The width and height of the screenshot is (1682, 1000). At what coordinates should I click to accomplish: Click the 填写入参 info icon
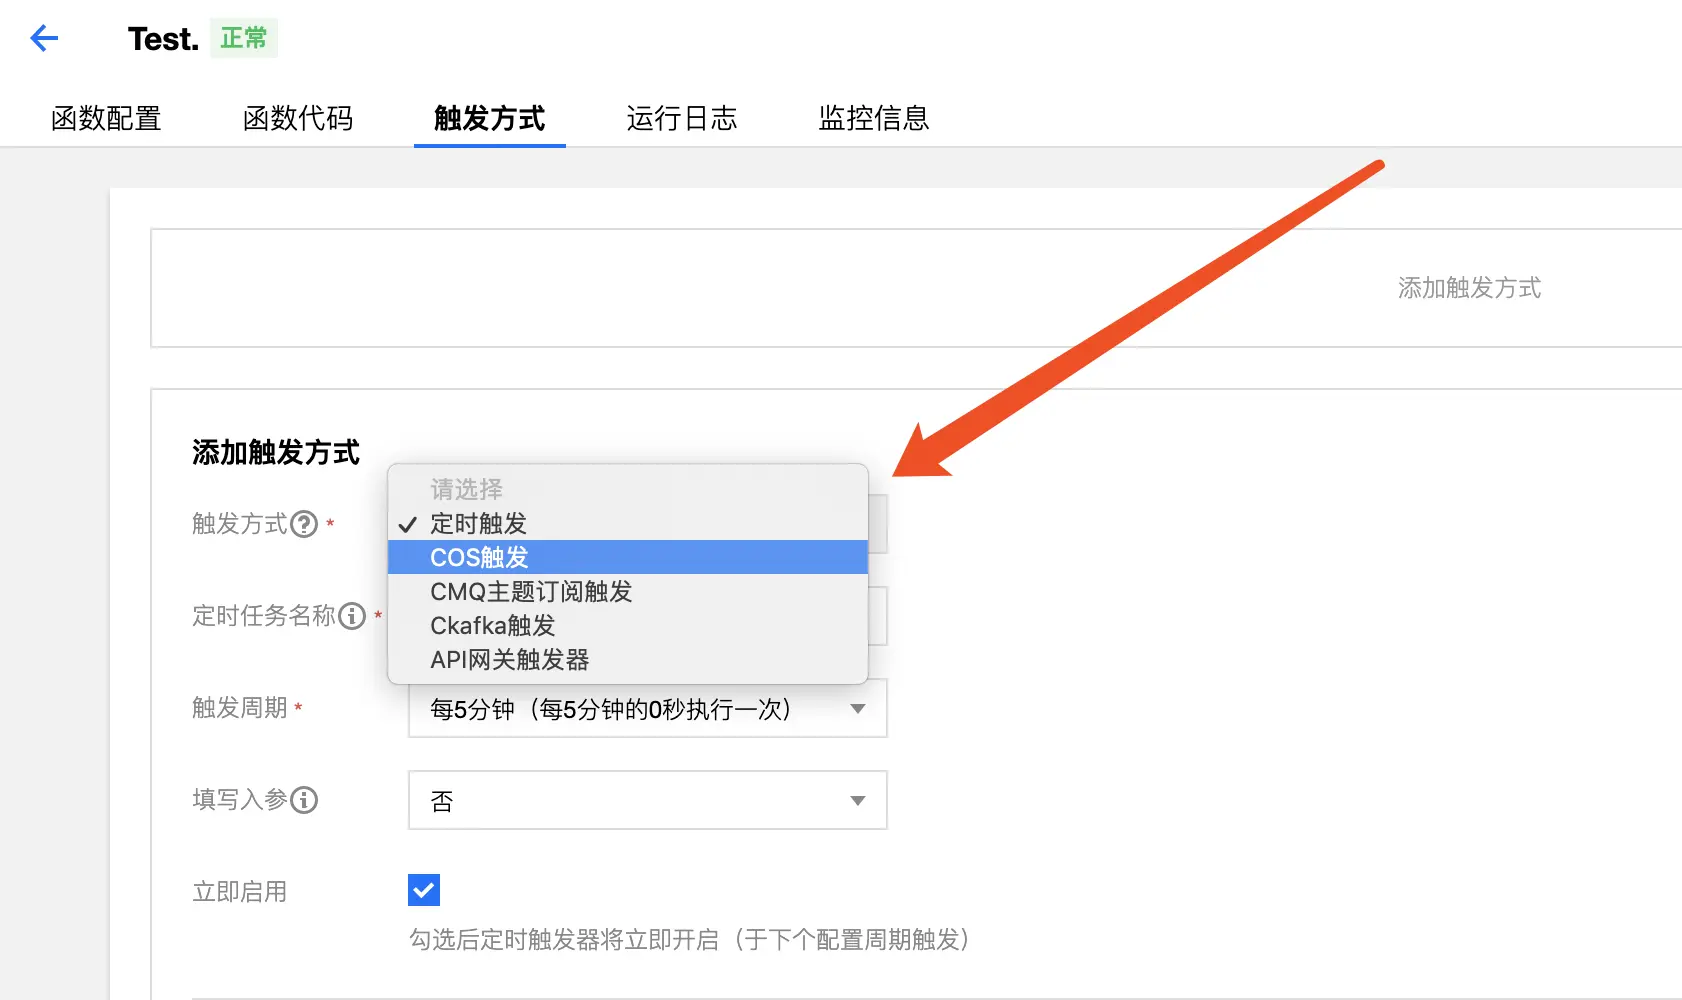[x=308, y=799]
